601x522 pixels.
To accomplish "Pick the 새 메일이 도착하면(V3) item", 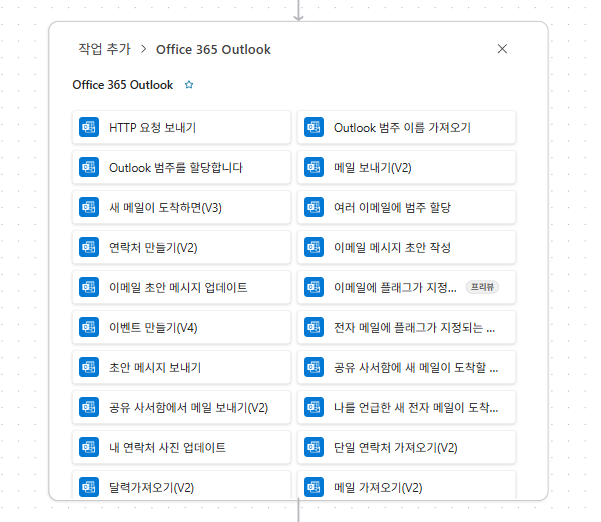I will [x=181, y=207].
